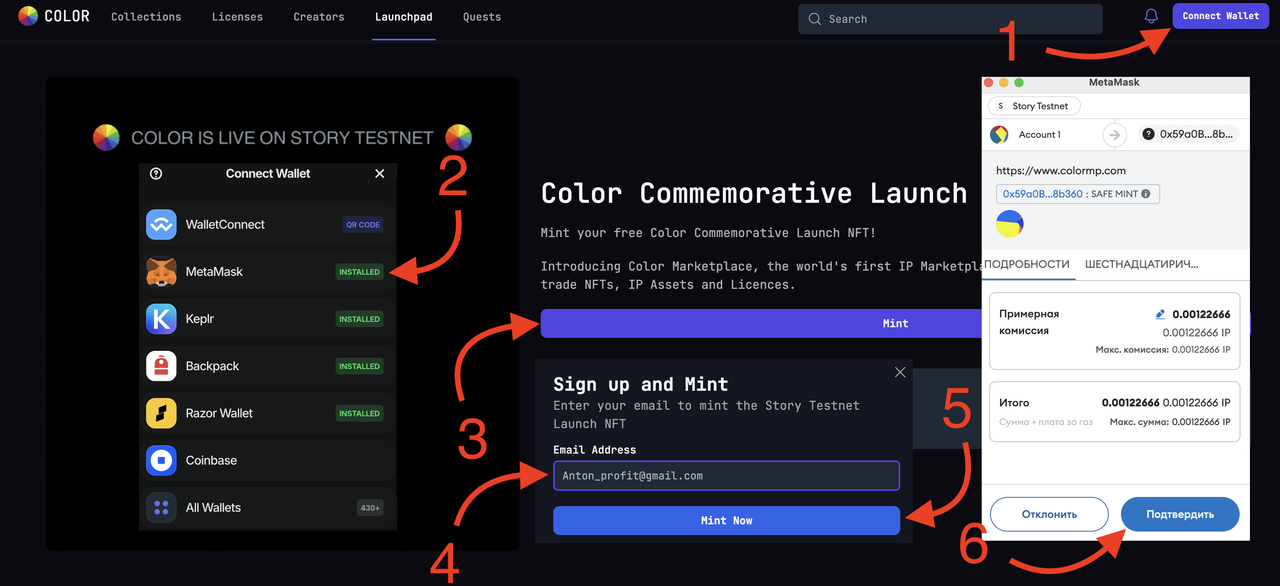Click the WalletConnect icon

[161, 225]
